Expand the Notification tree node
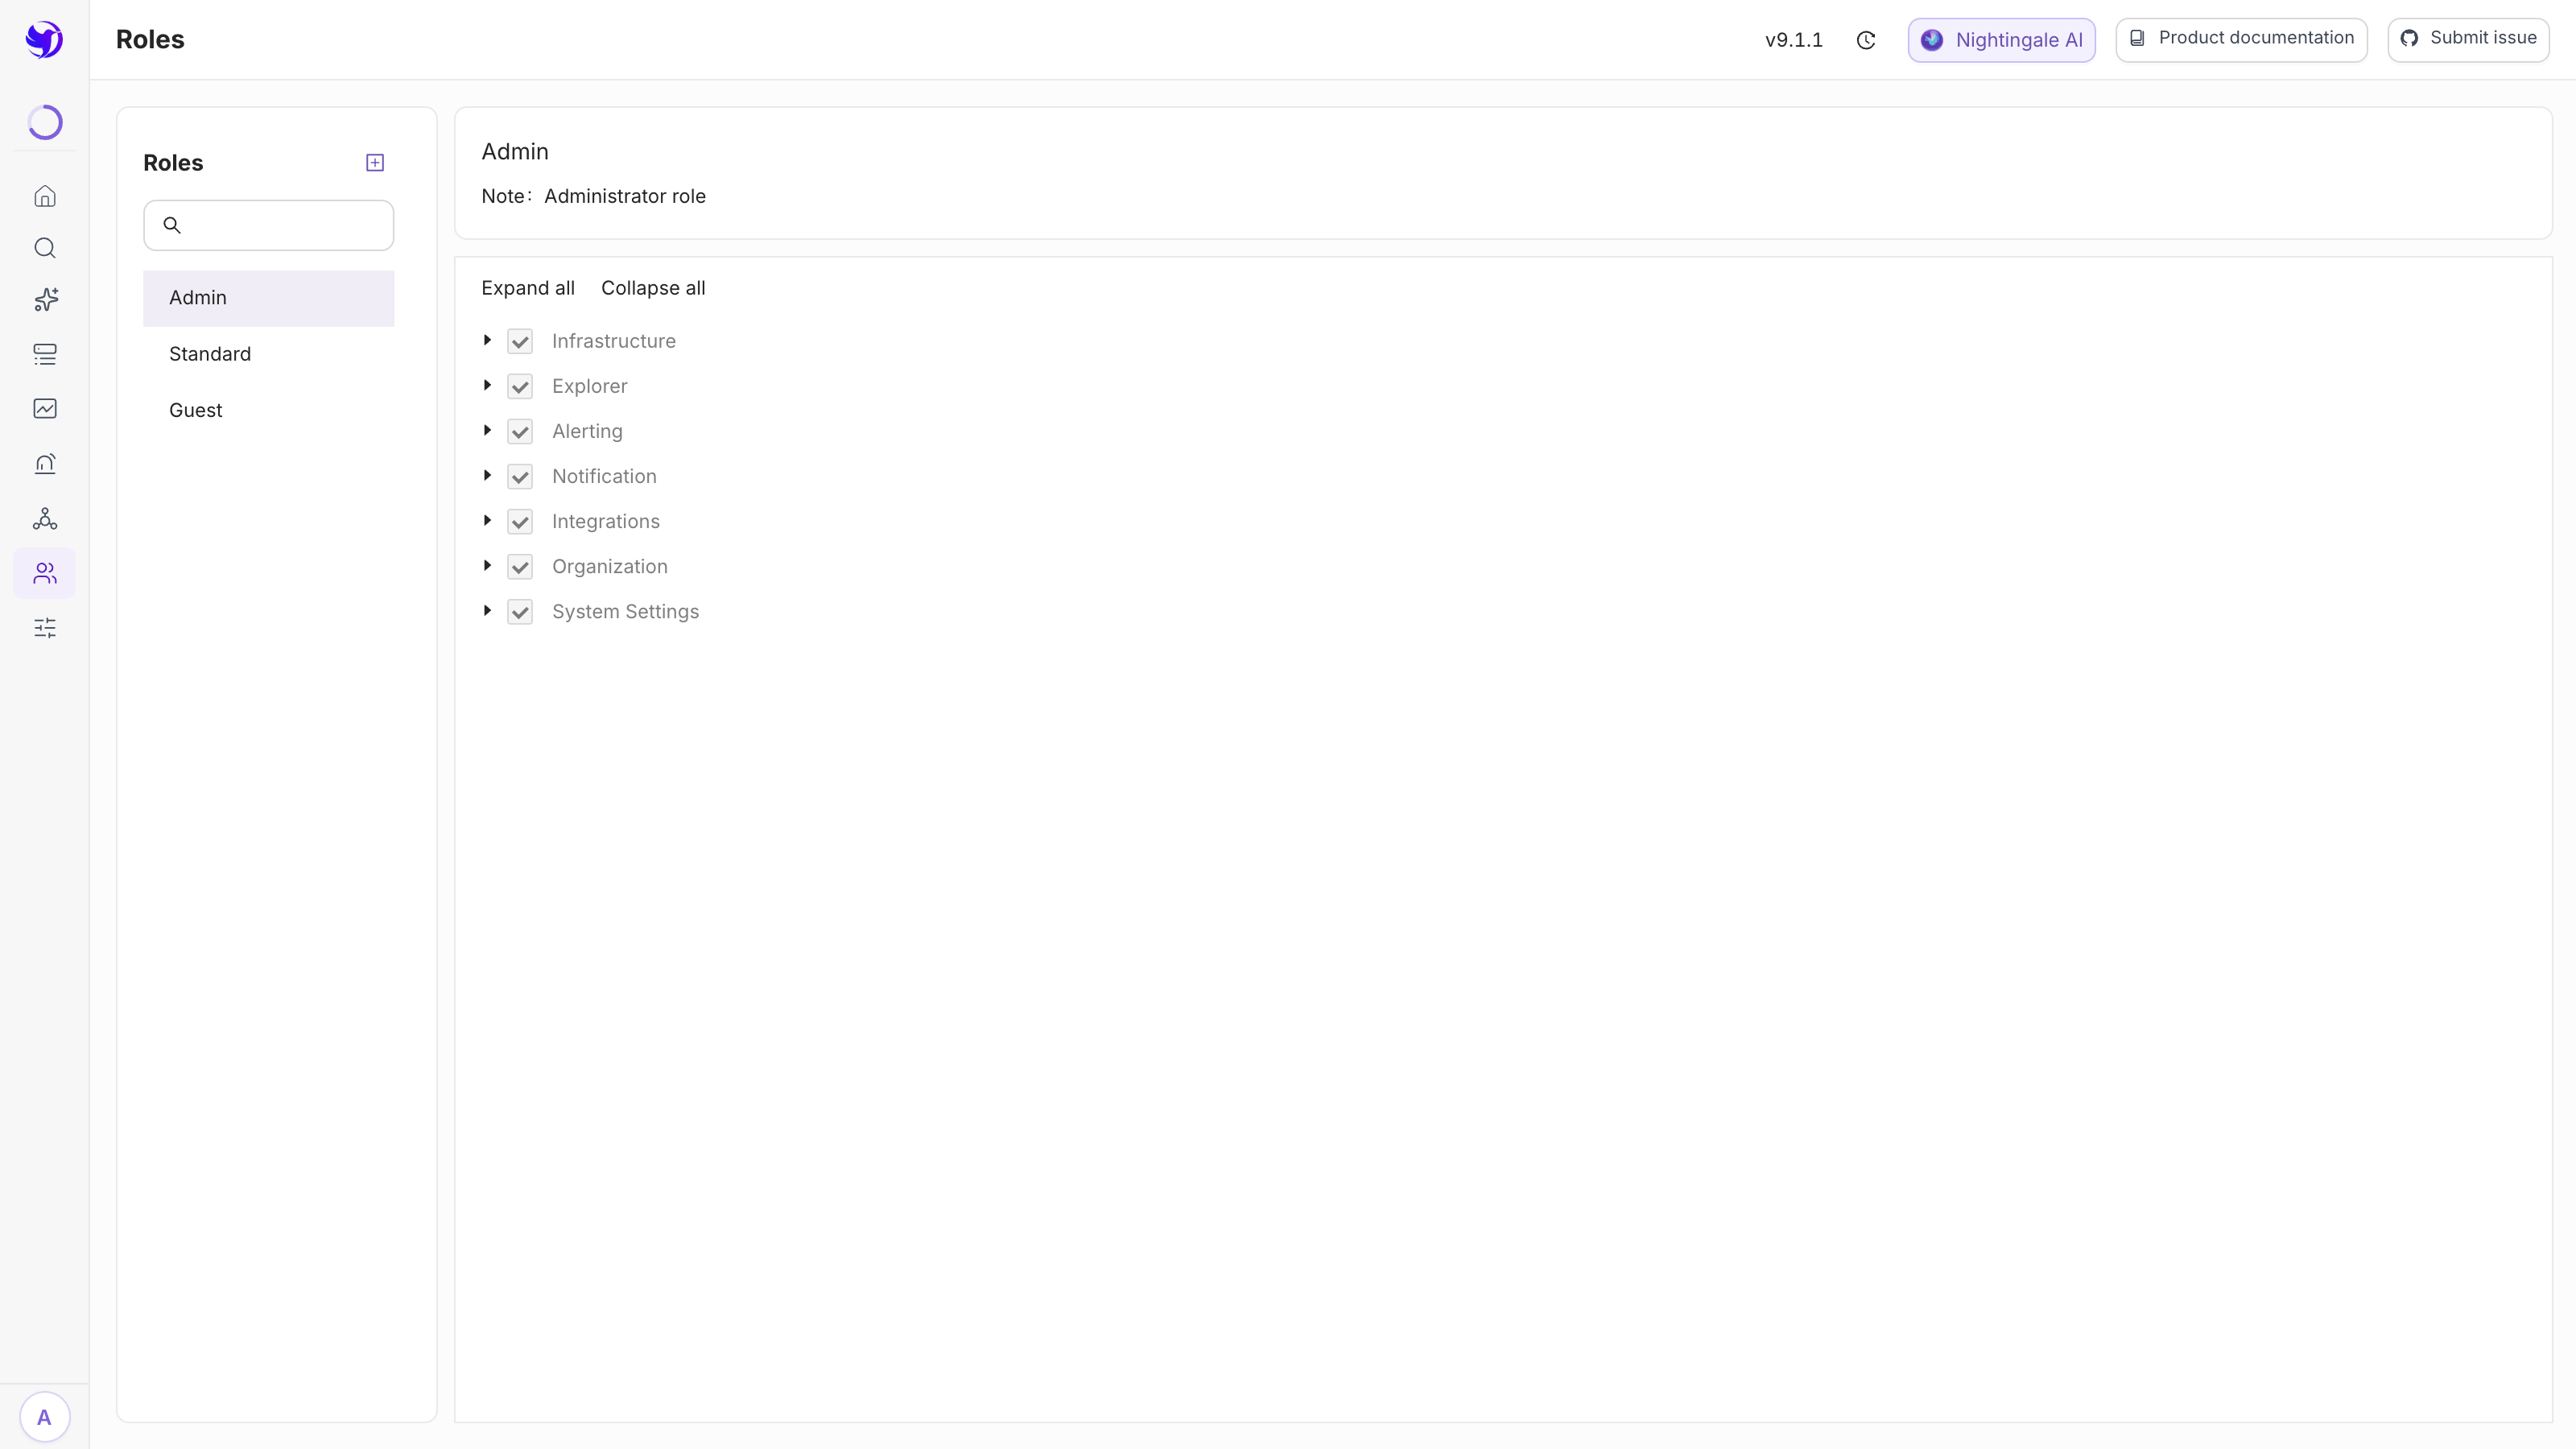The image size is (2576, 1449). [x=488, y=476]
